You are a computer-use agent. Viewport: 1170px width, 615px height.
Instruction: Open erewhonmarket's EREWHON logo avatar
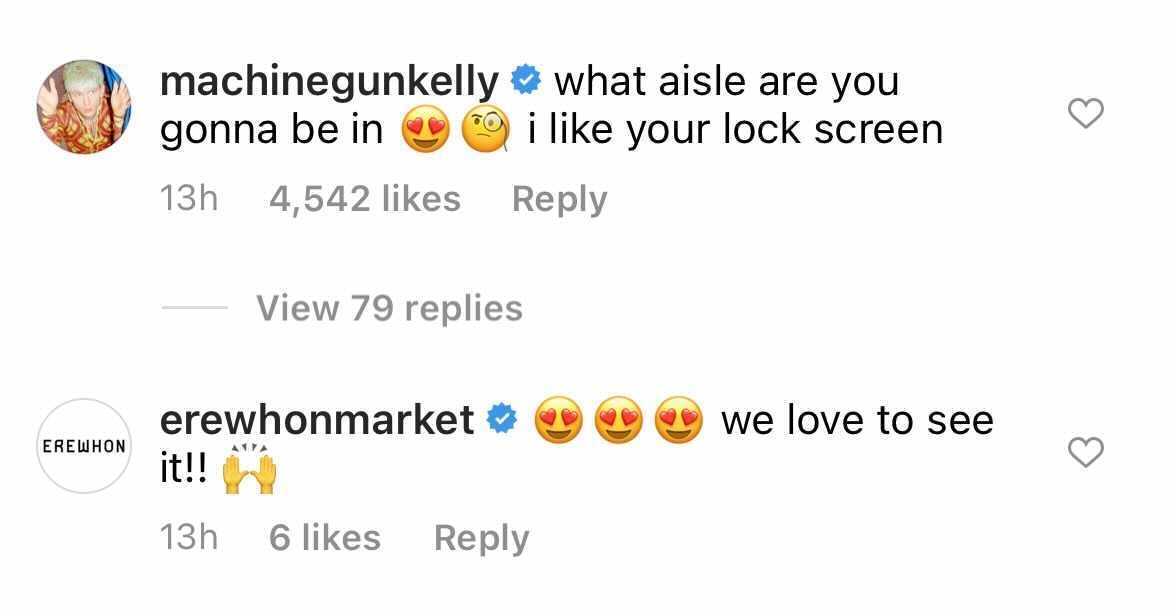[85, 446]
